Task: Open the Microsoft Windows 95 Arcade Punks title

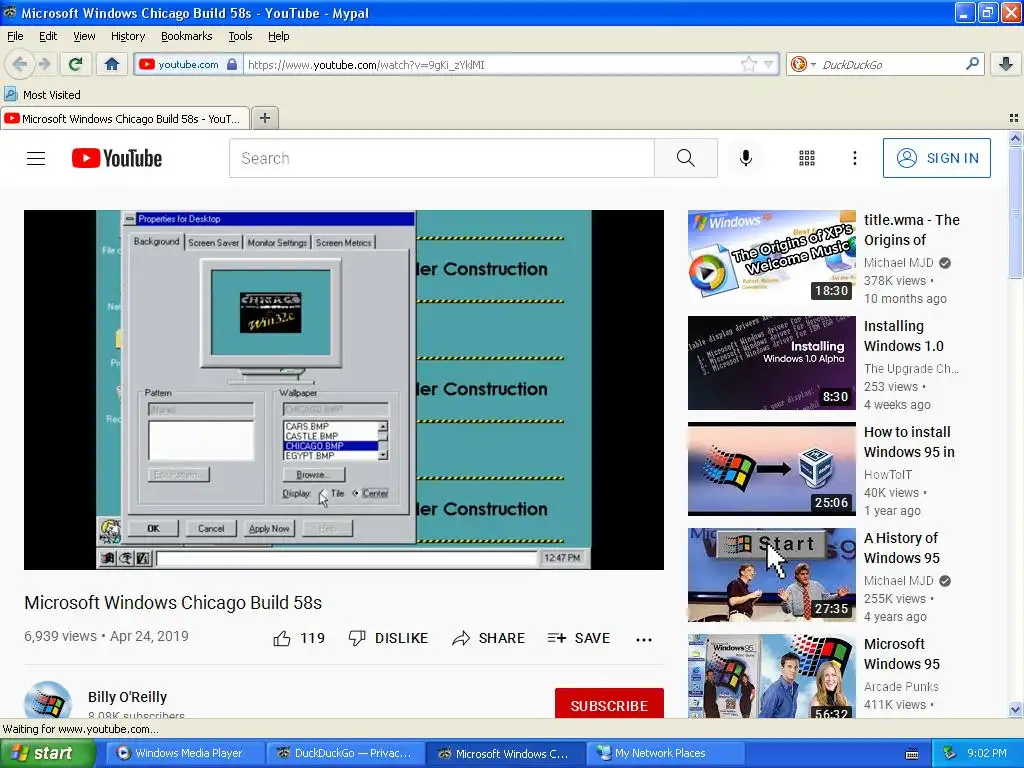Action: [x=901, y=654]
